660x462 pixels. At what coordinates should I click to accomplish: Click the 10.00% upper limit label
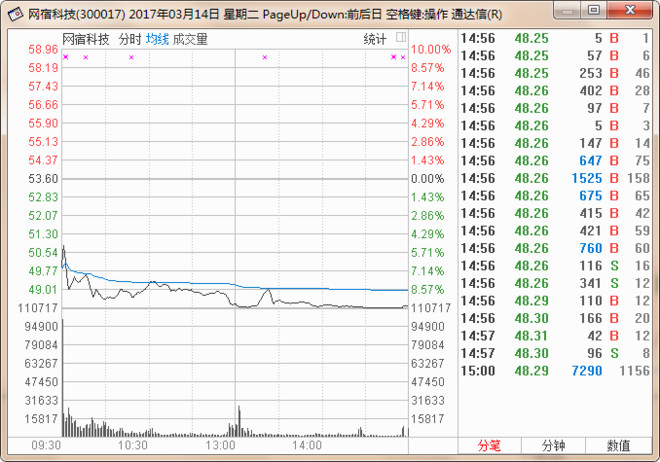pyautogui.click(x=431, y=50)
